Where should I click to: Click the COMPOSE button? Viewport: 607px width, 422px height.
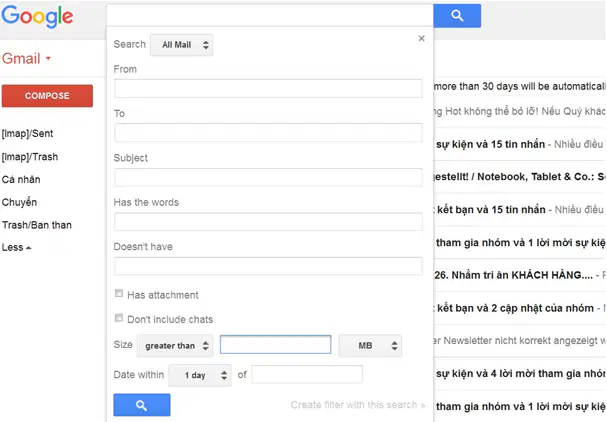[x=47, y=96]
